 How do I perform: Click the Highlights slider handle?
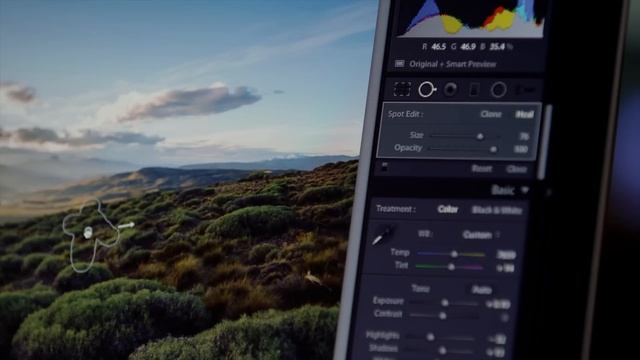tap(430, 337)
